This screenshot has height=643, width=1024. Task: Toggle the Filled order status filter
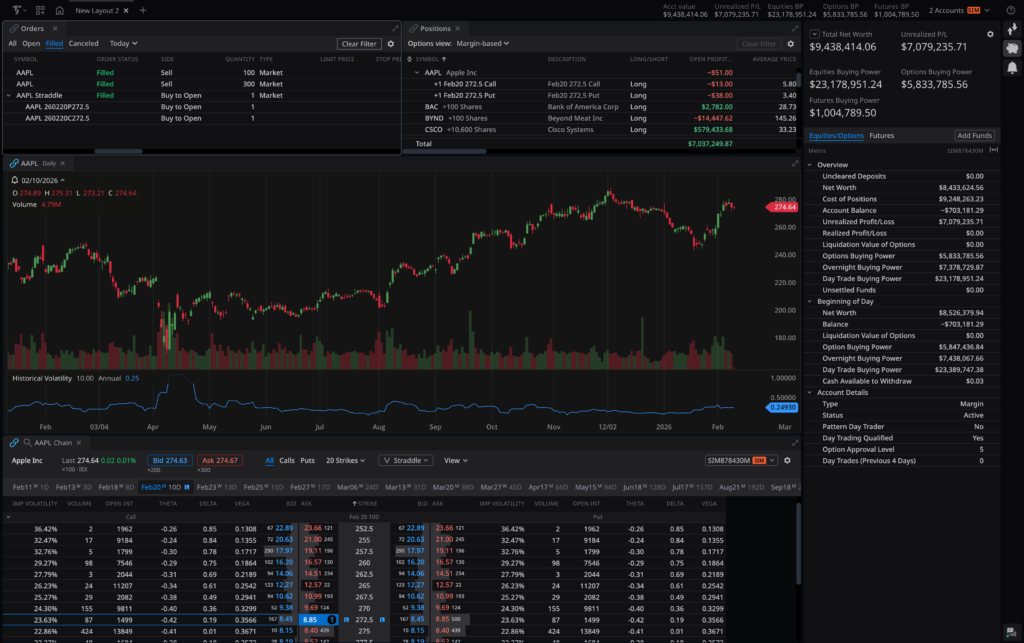[x=54, y=44]
